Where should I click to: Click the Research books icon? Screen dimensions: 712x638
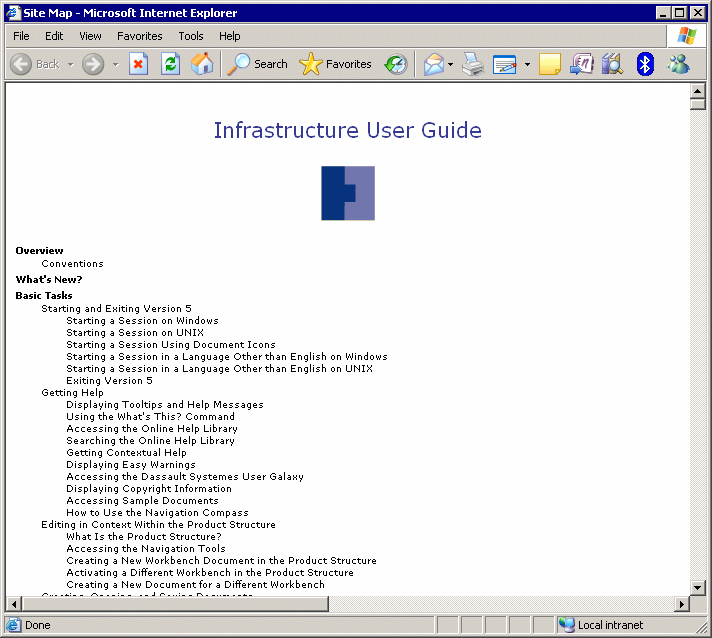pyautogui.click(x=612, y=64)
